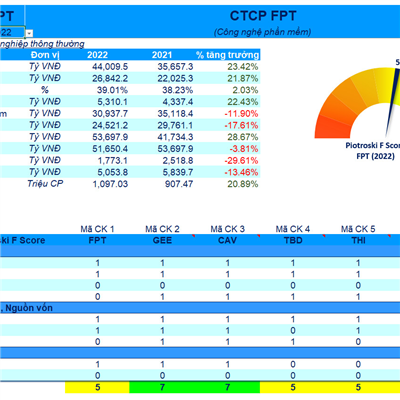400x400 pixels.
Task: Select the 907.47 shares cell
Action: (x=179, y=184)
